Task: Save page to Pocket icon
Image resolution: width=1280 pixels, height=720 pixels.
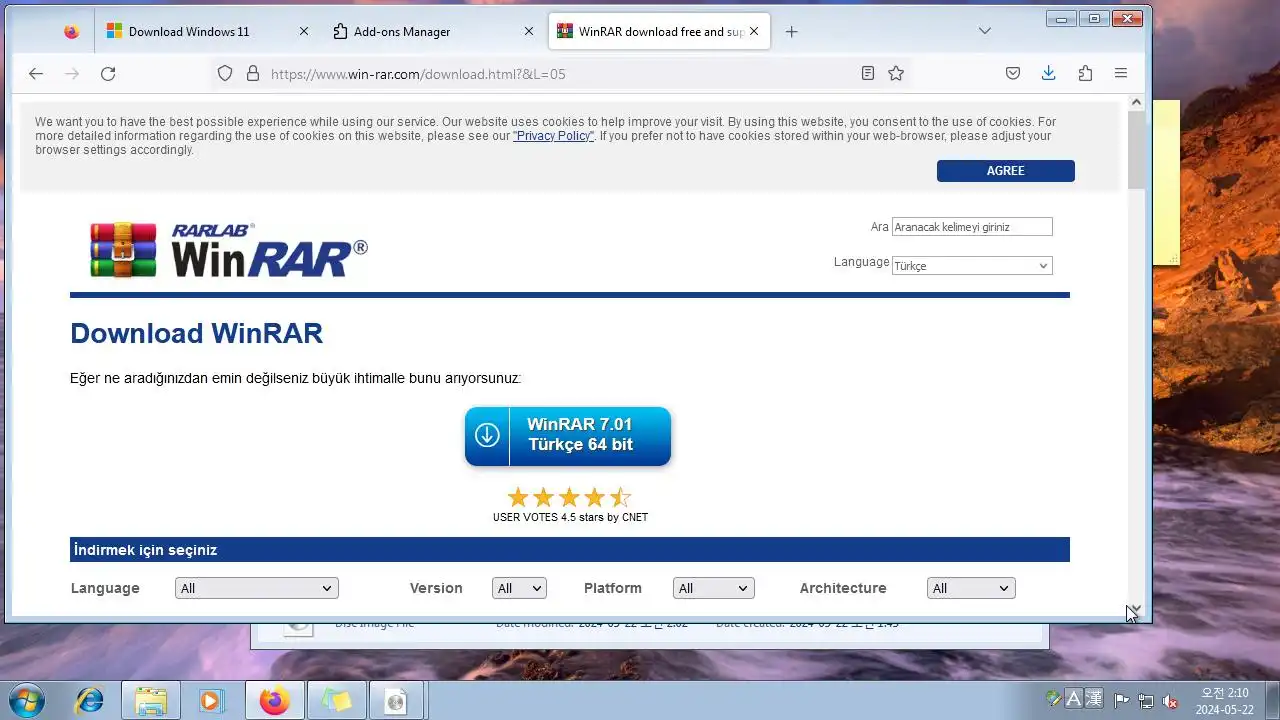Action: (1013, 74)
